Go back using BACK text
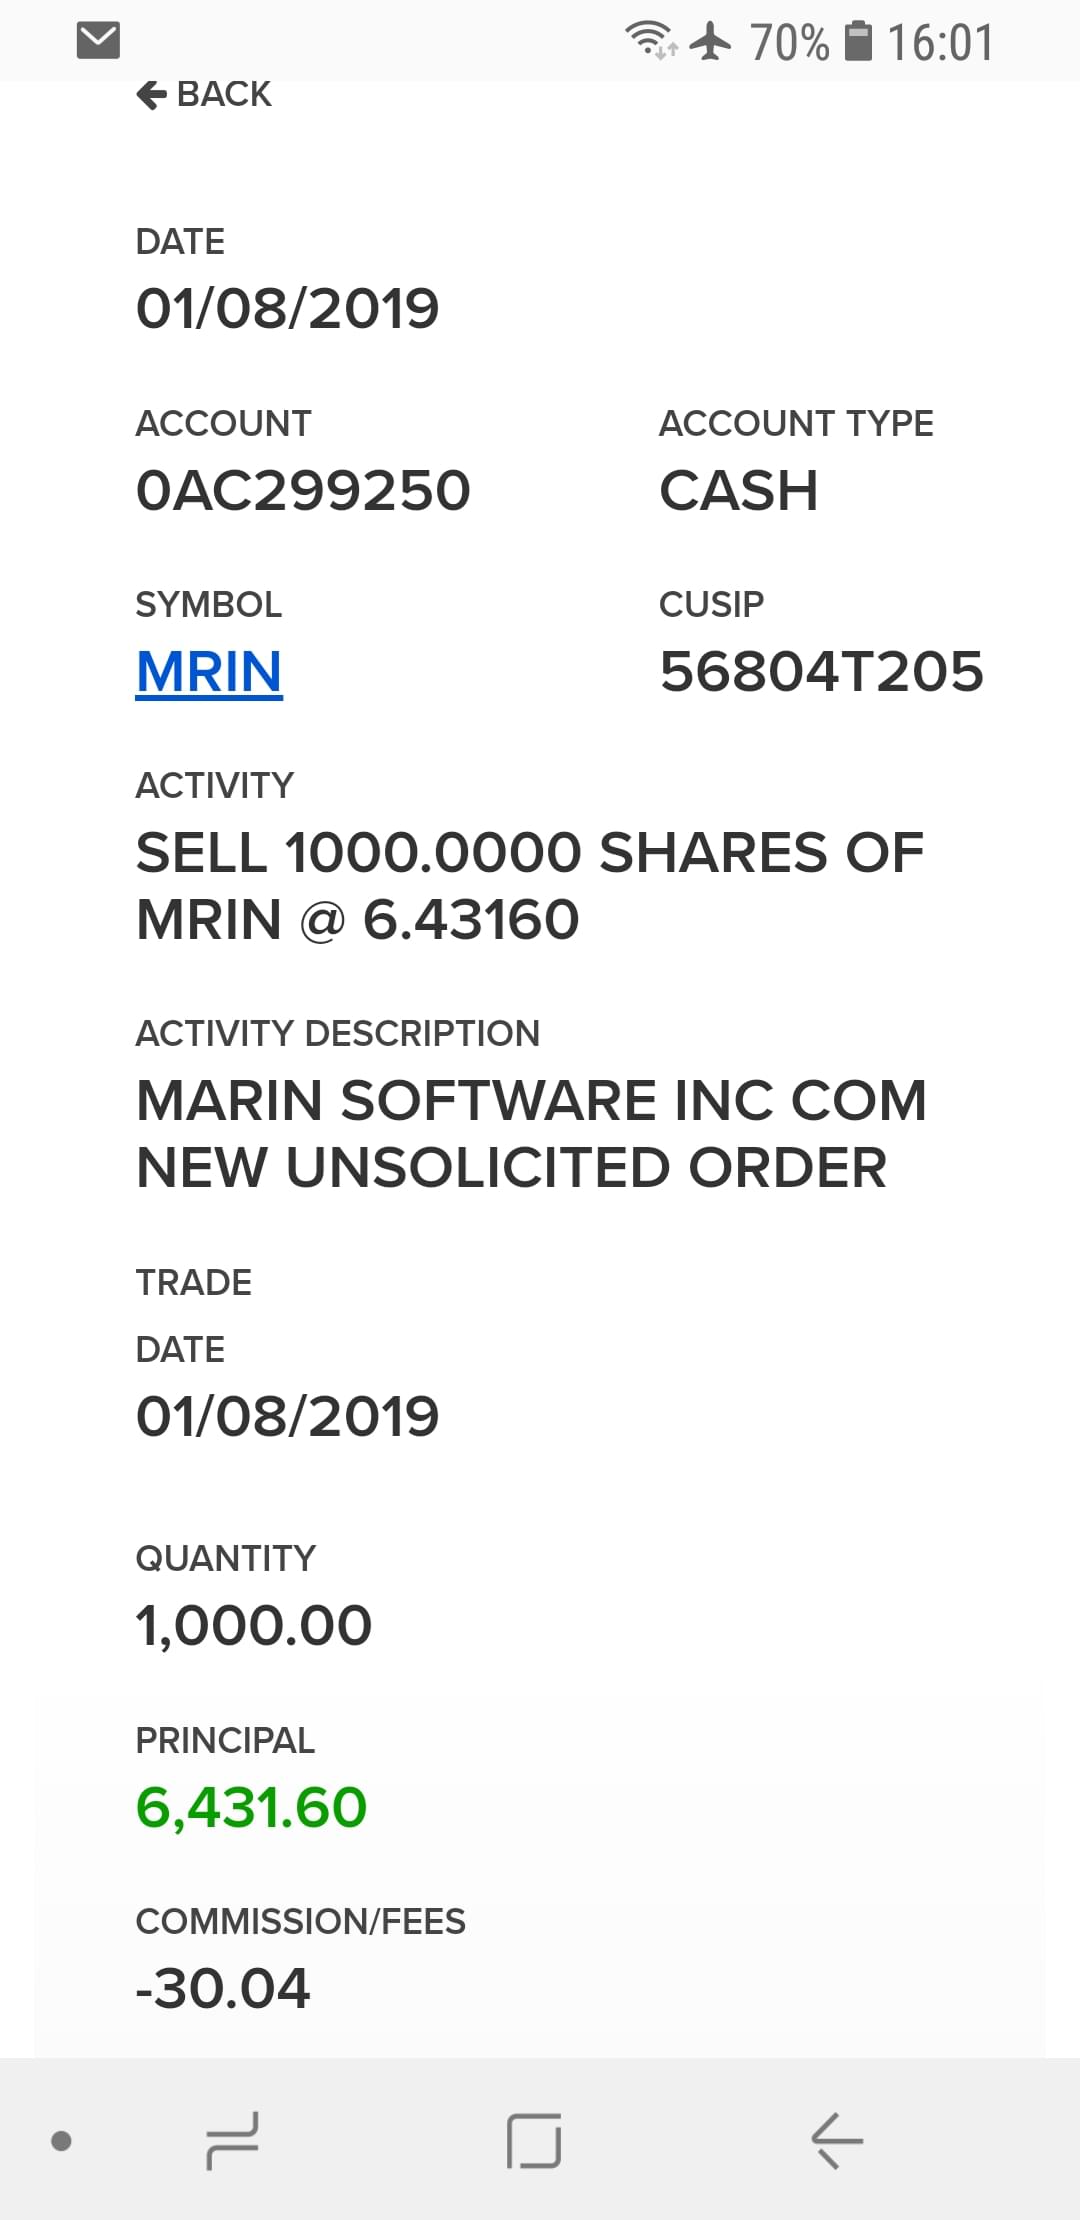 (x=224, y=95)
